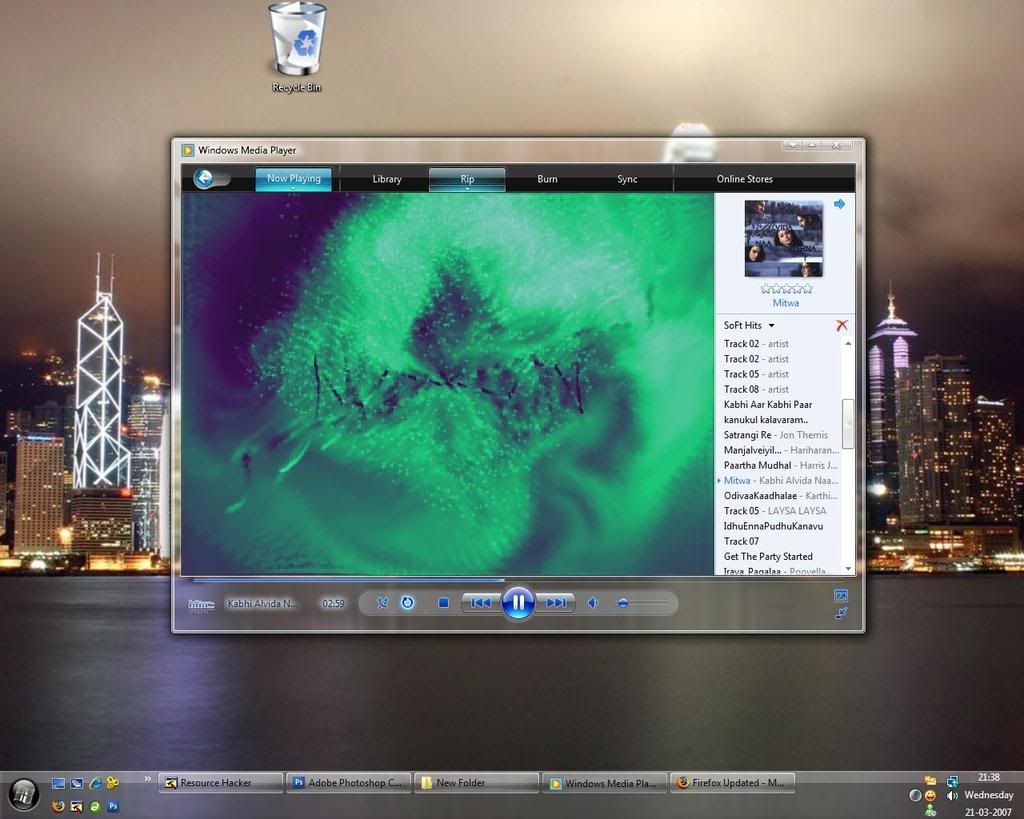Viewport: 1024px width, 819px height.
Task: Switch to the Burn tab
Action: tap(547, 179)
